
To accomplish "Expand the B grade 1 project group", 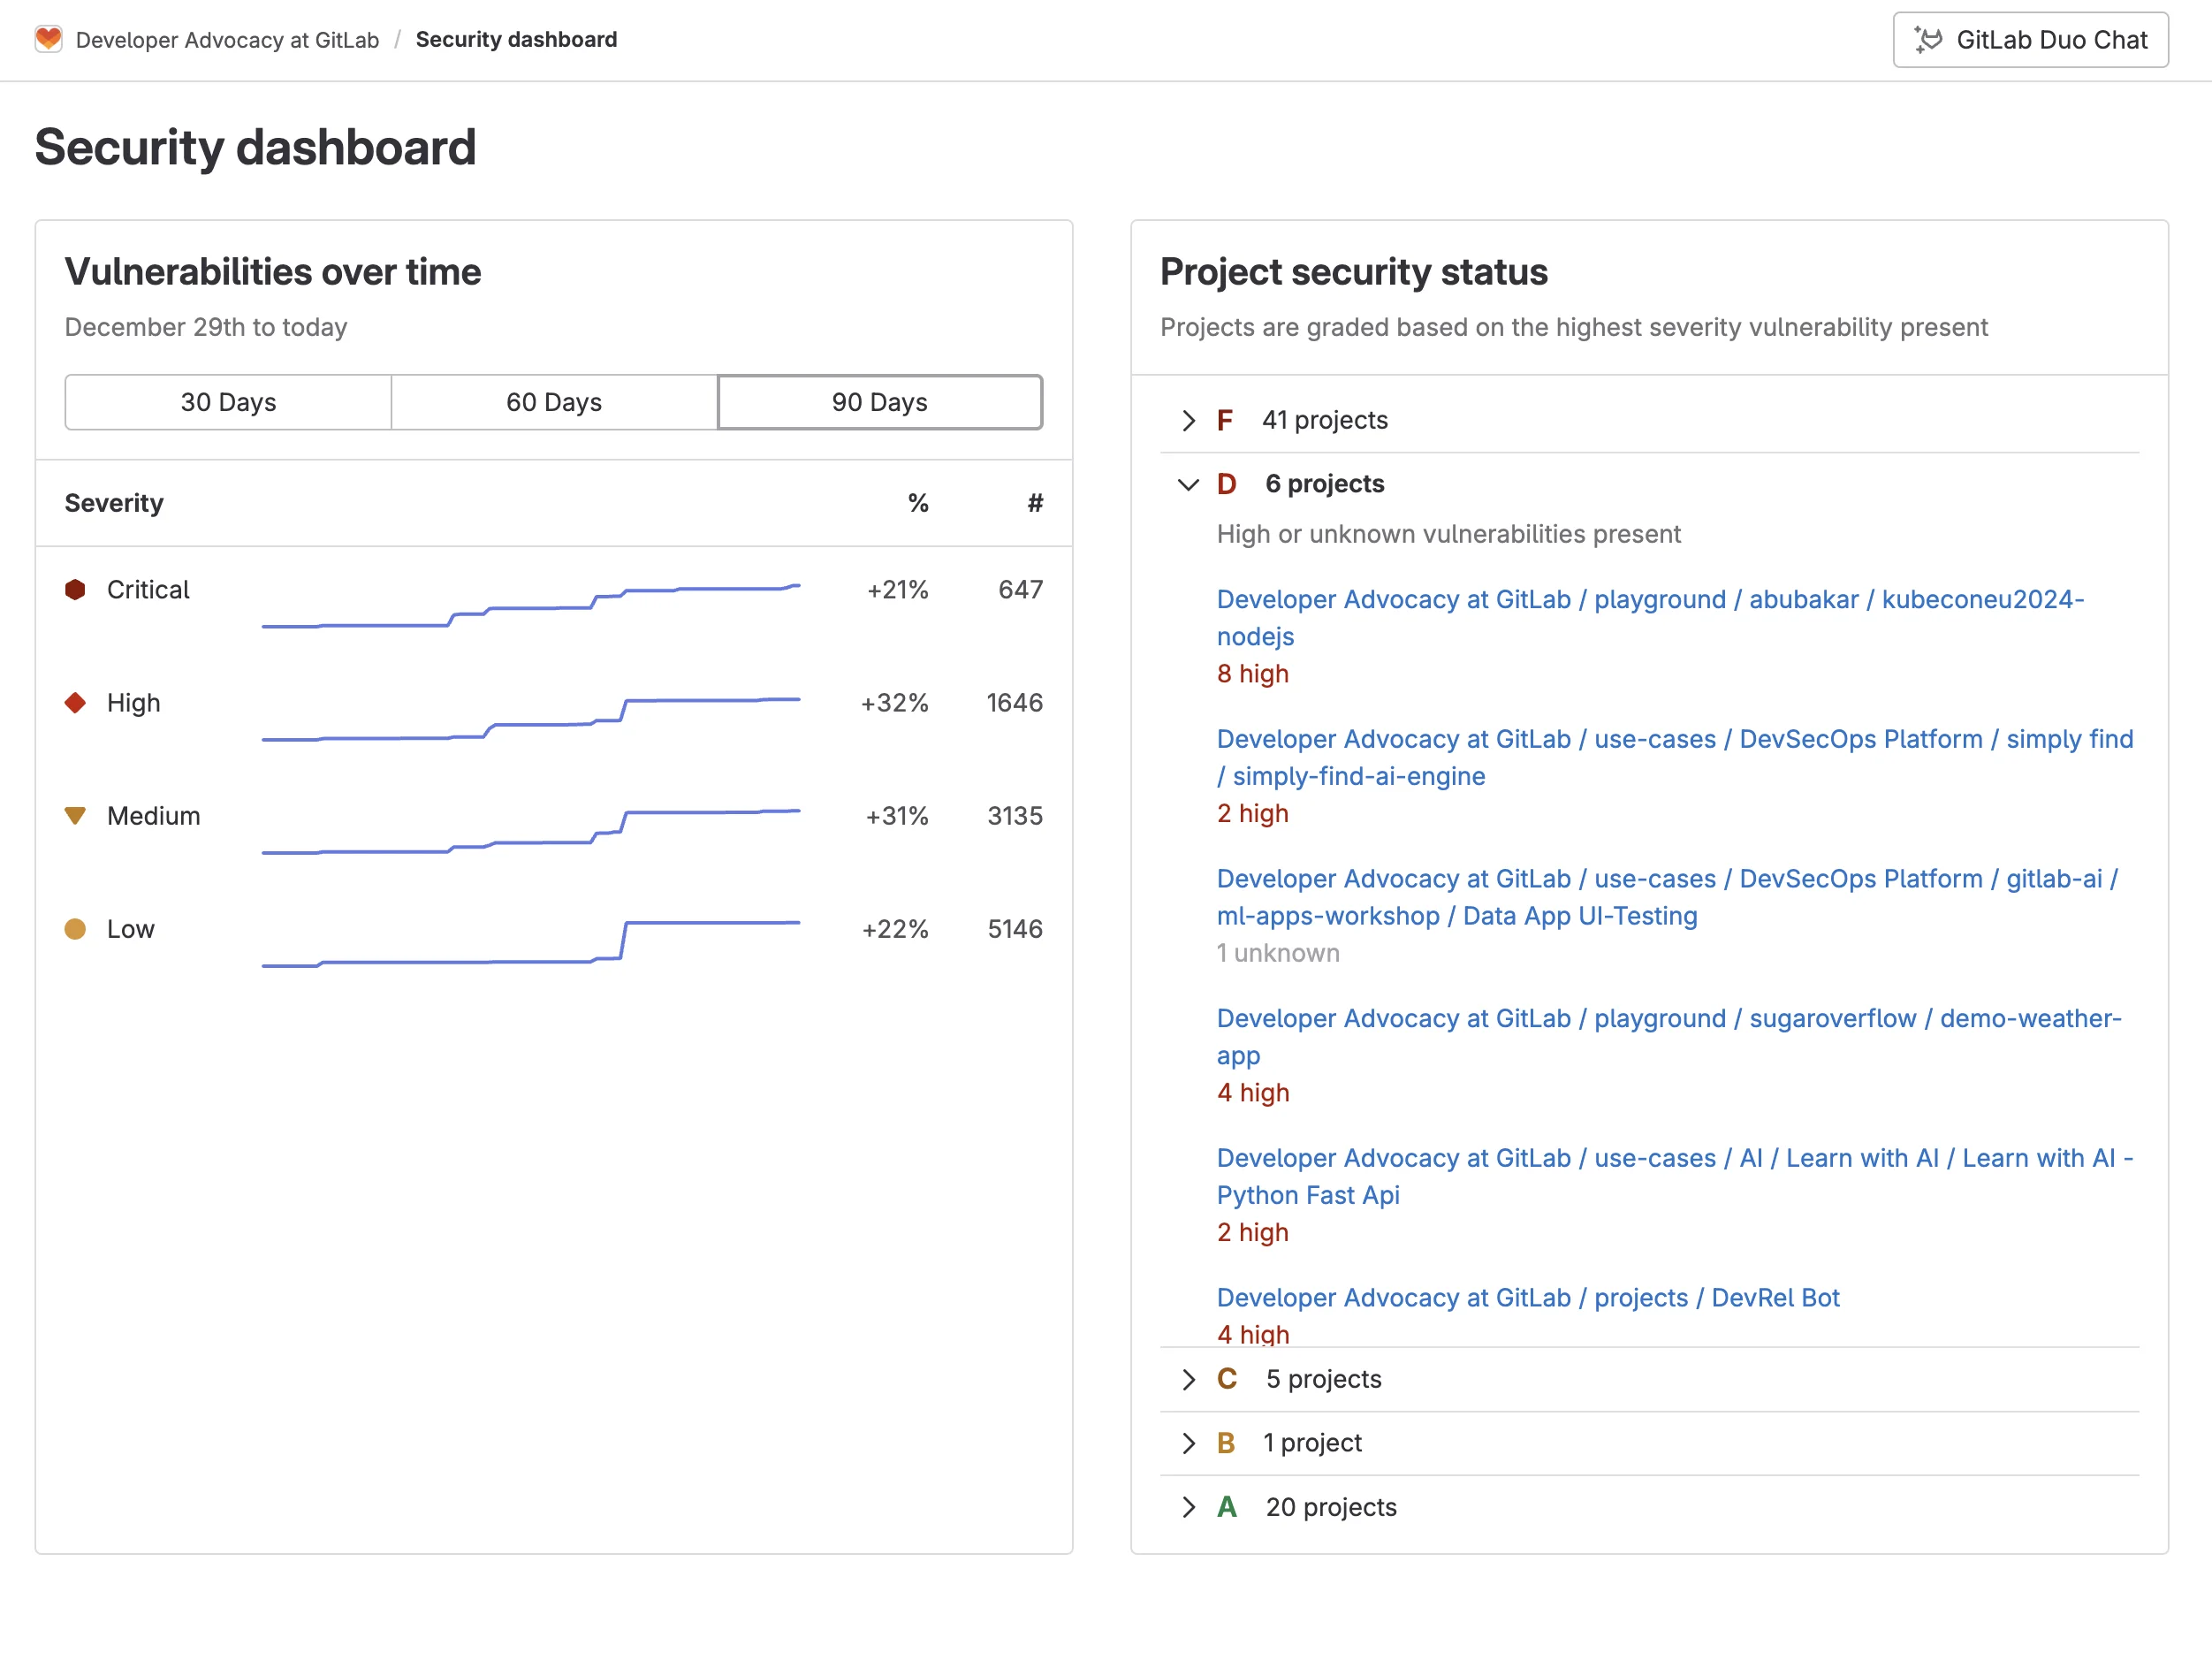I will (x=1188, y=1443).
